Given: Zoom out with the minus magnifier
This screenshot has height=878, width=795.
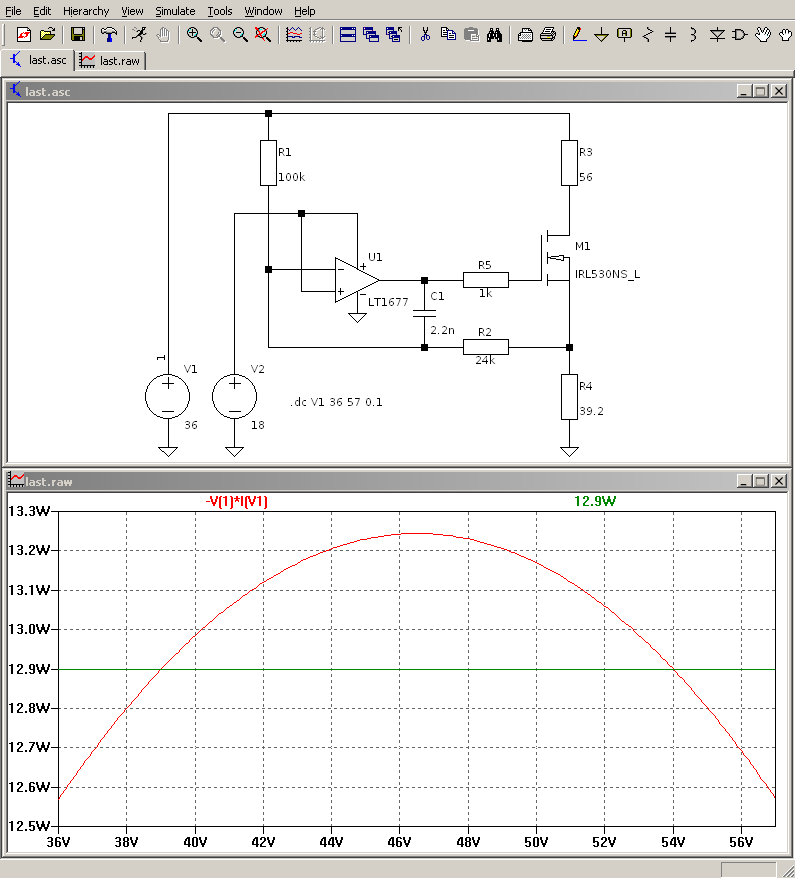Looking at the screenshot, I should pyautogui.click(x=240, y=35).
